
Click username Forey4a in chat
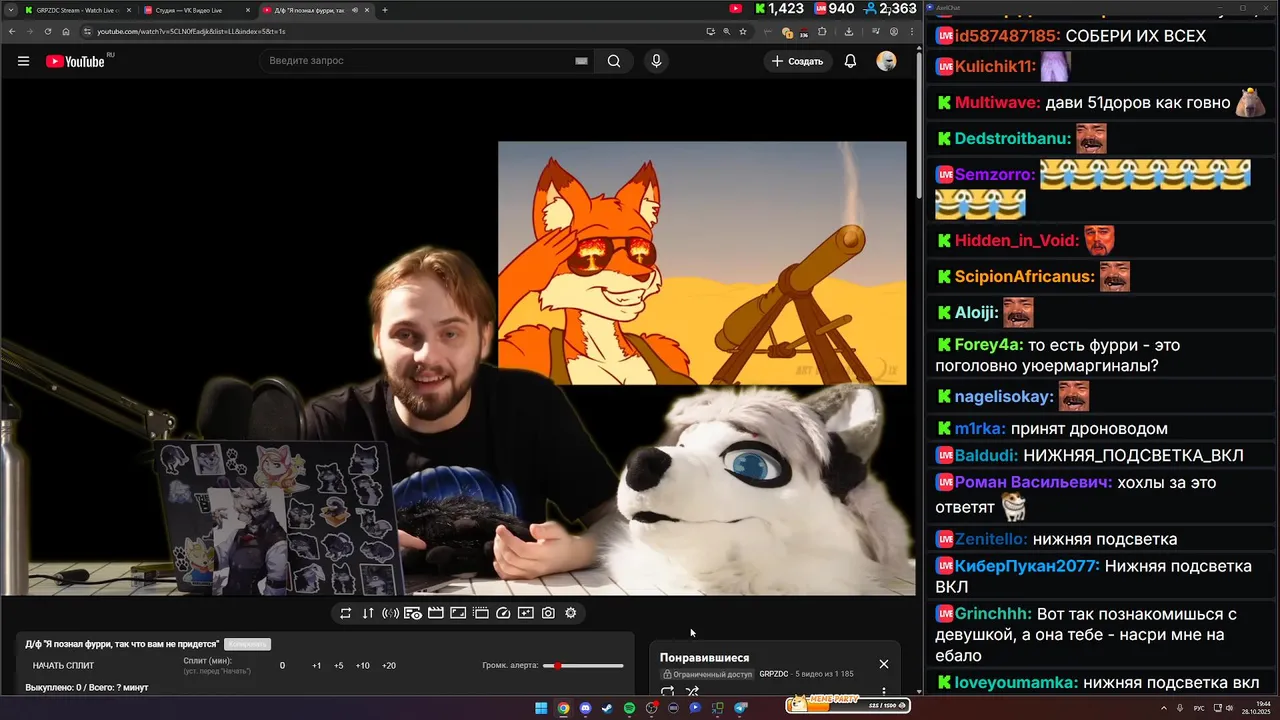pyautogui.click(x=986, y=345)
